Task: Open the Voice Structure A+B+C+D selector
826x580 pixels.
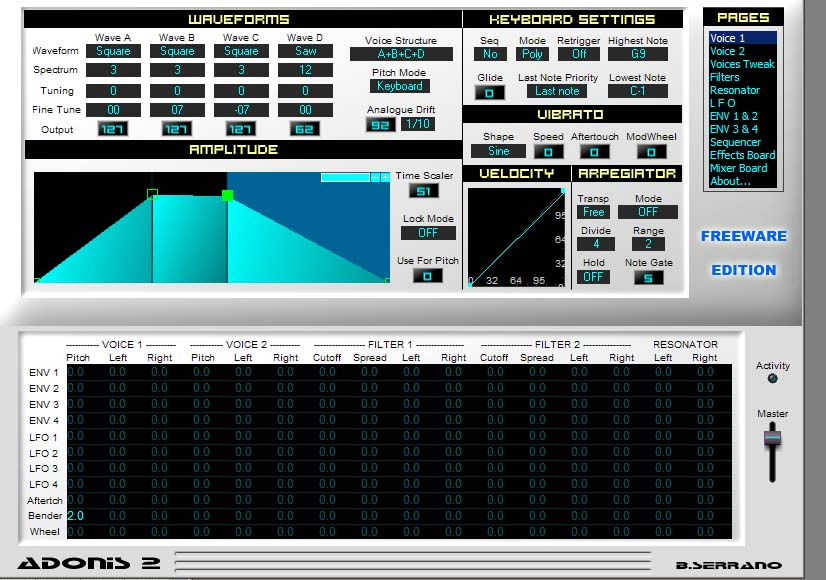Action: (x=401, y=54)
